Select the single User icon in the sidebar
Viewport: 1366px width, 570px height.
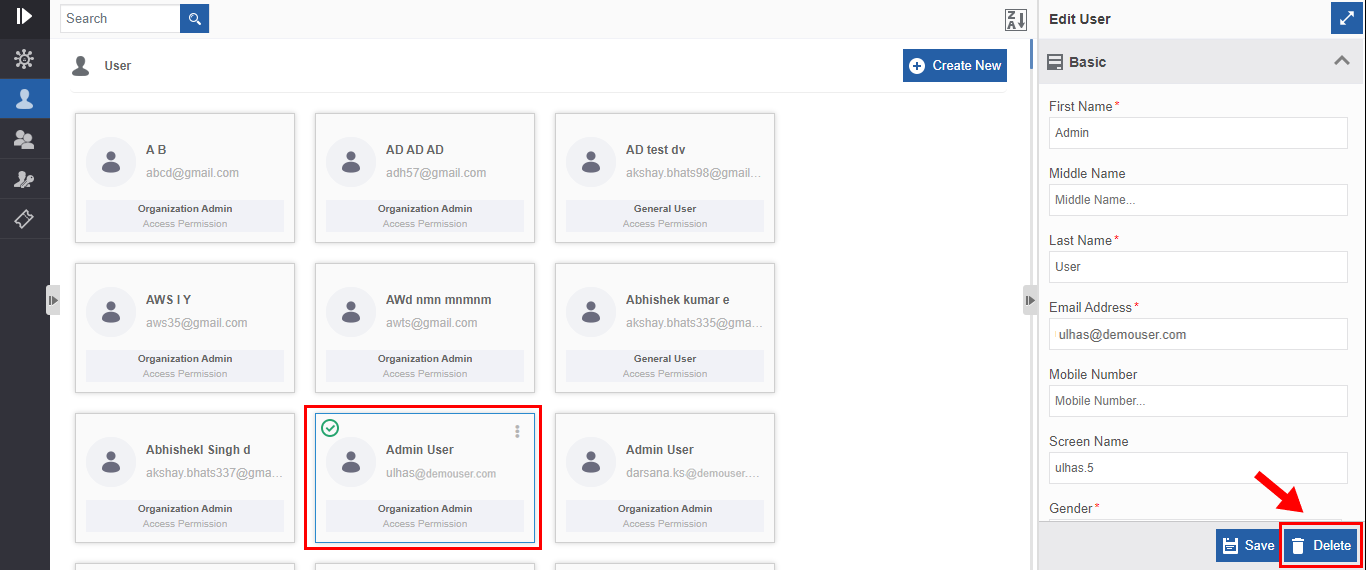[x=24, y=99]
